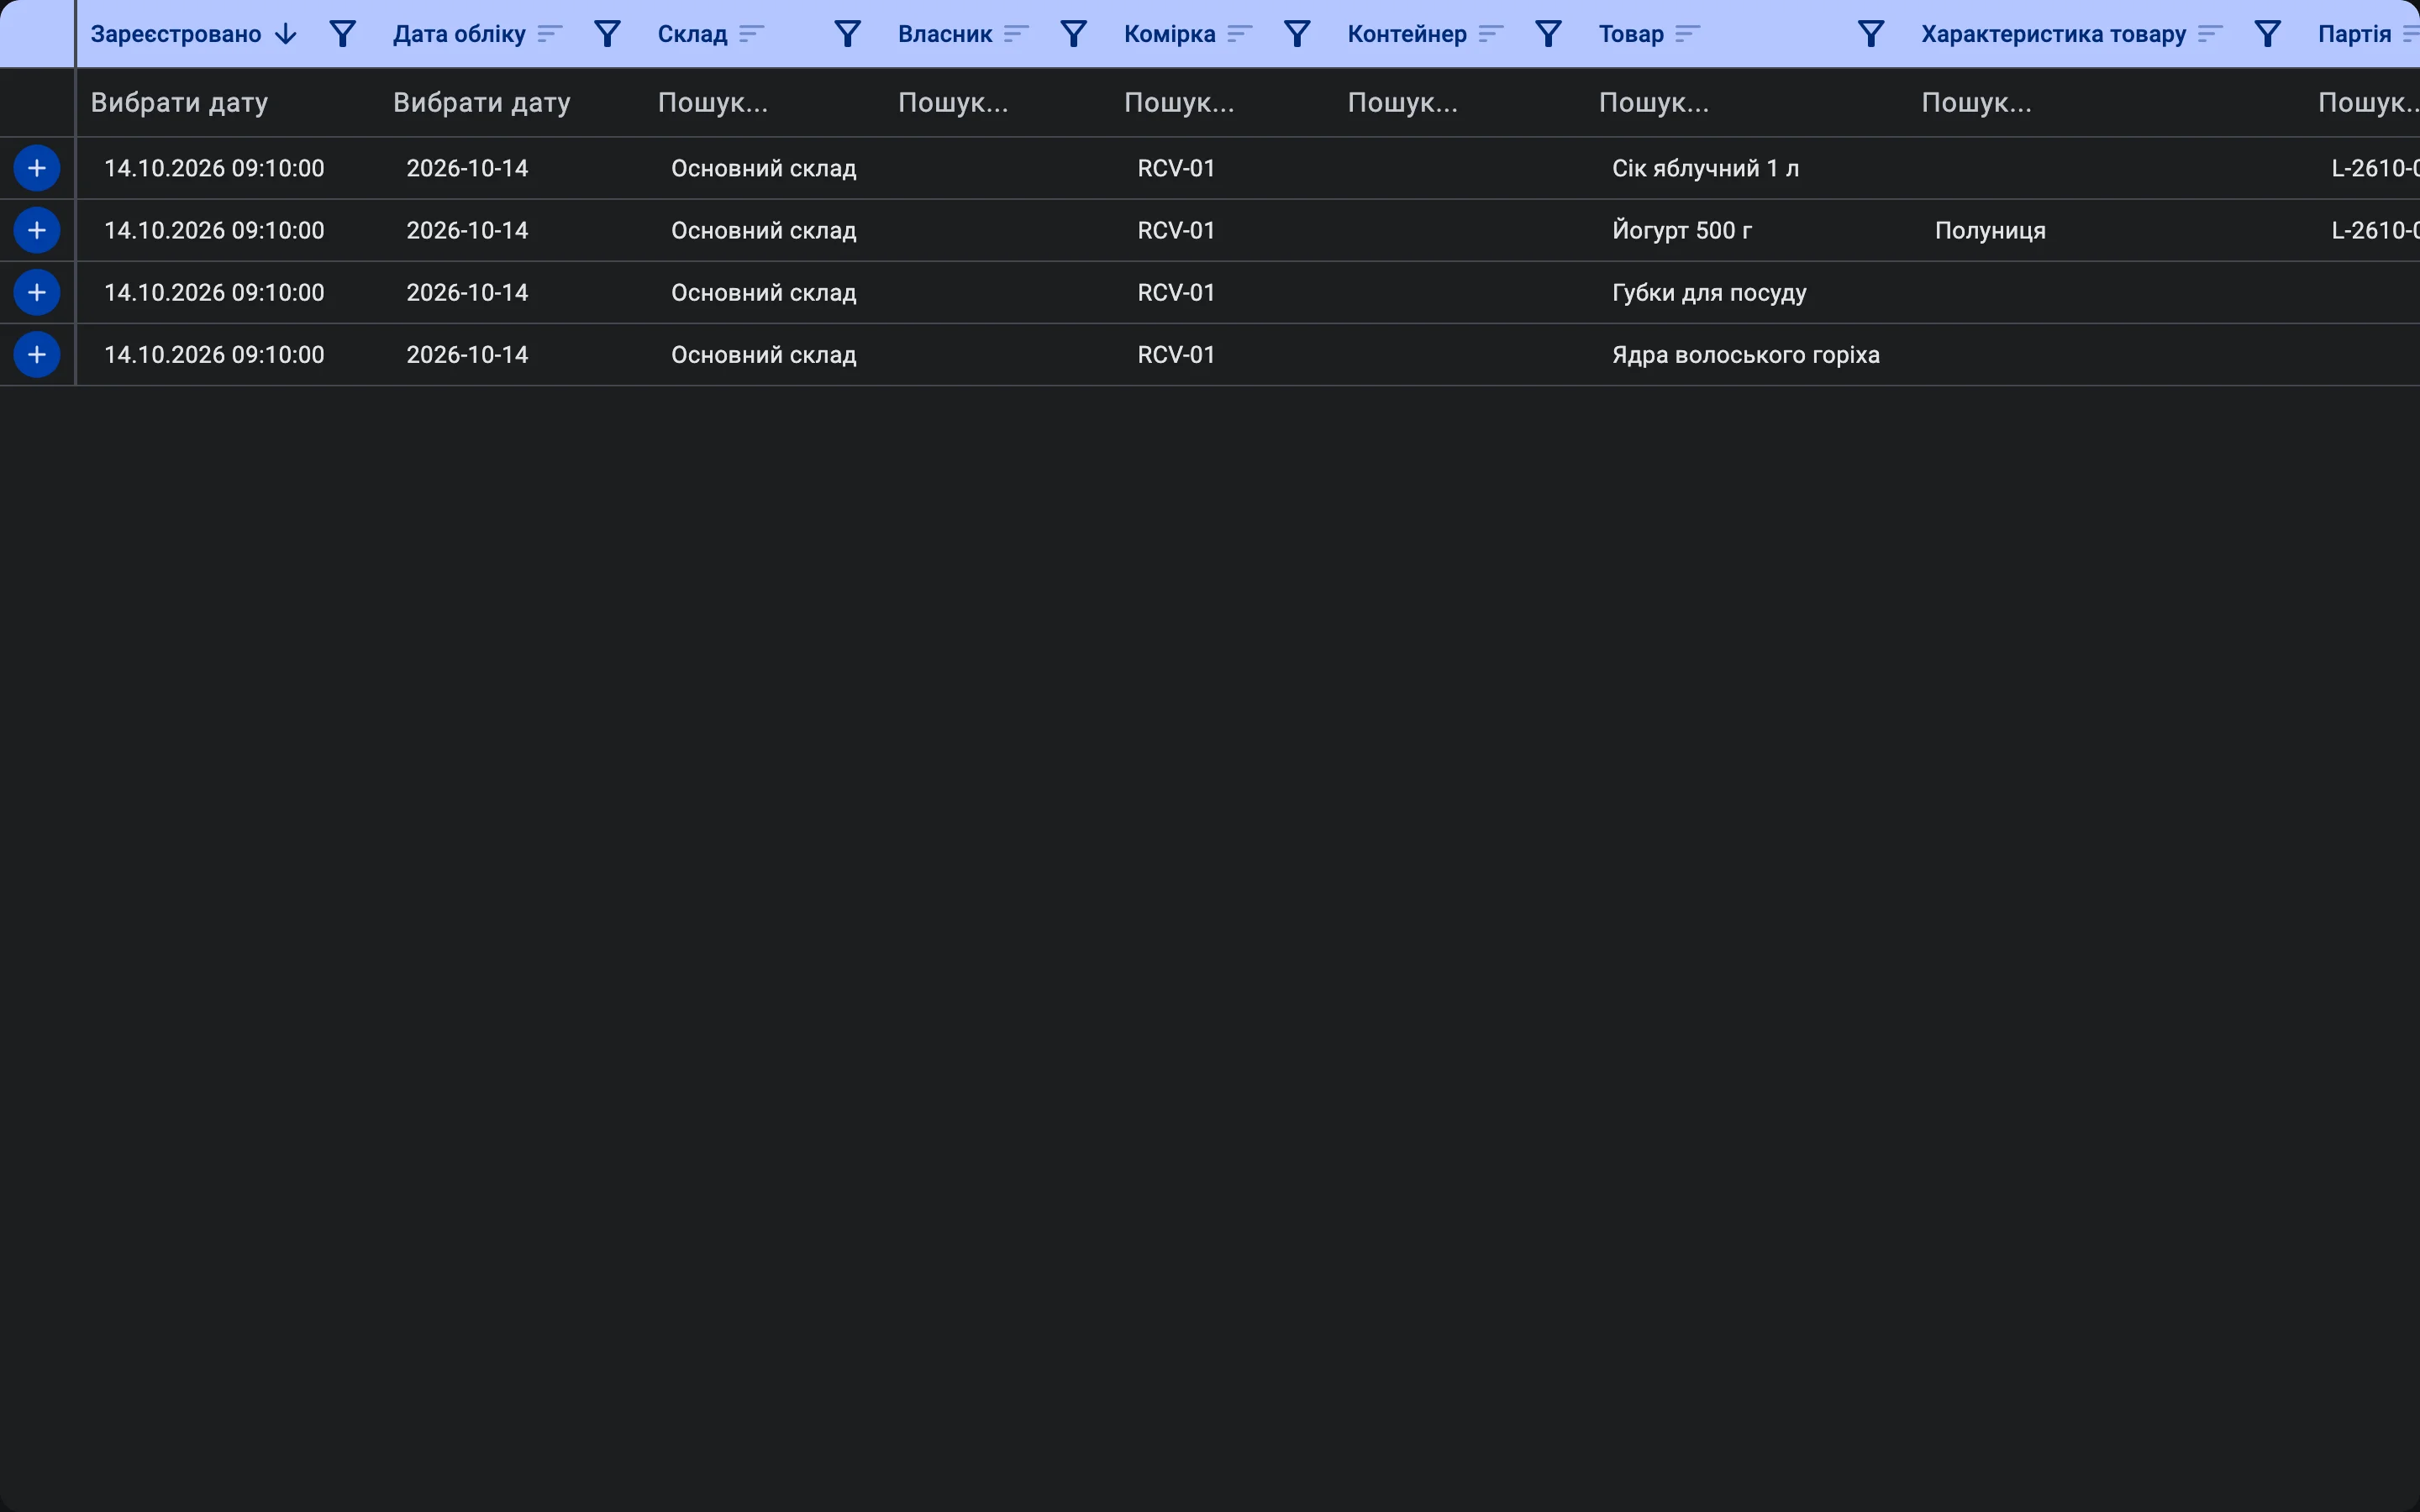The width and height of the screenshot is (2420, 1512).
Task: Open filter for Склад column
Action: tap(847, 34)
